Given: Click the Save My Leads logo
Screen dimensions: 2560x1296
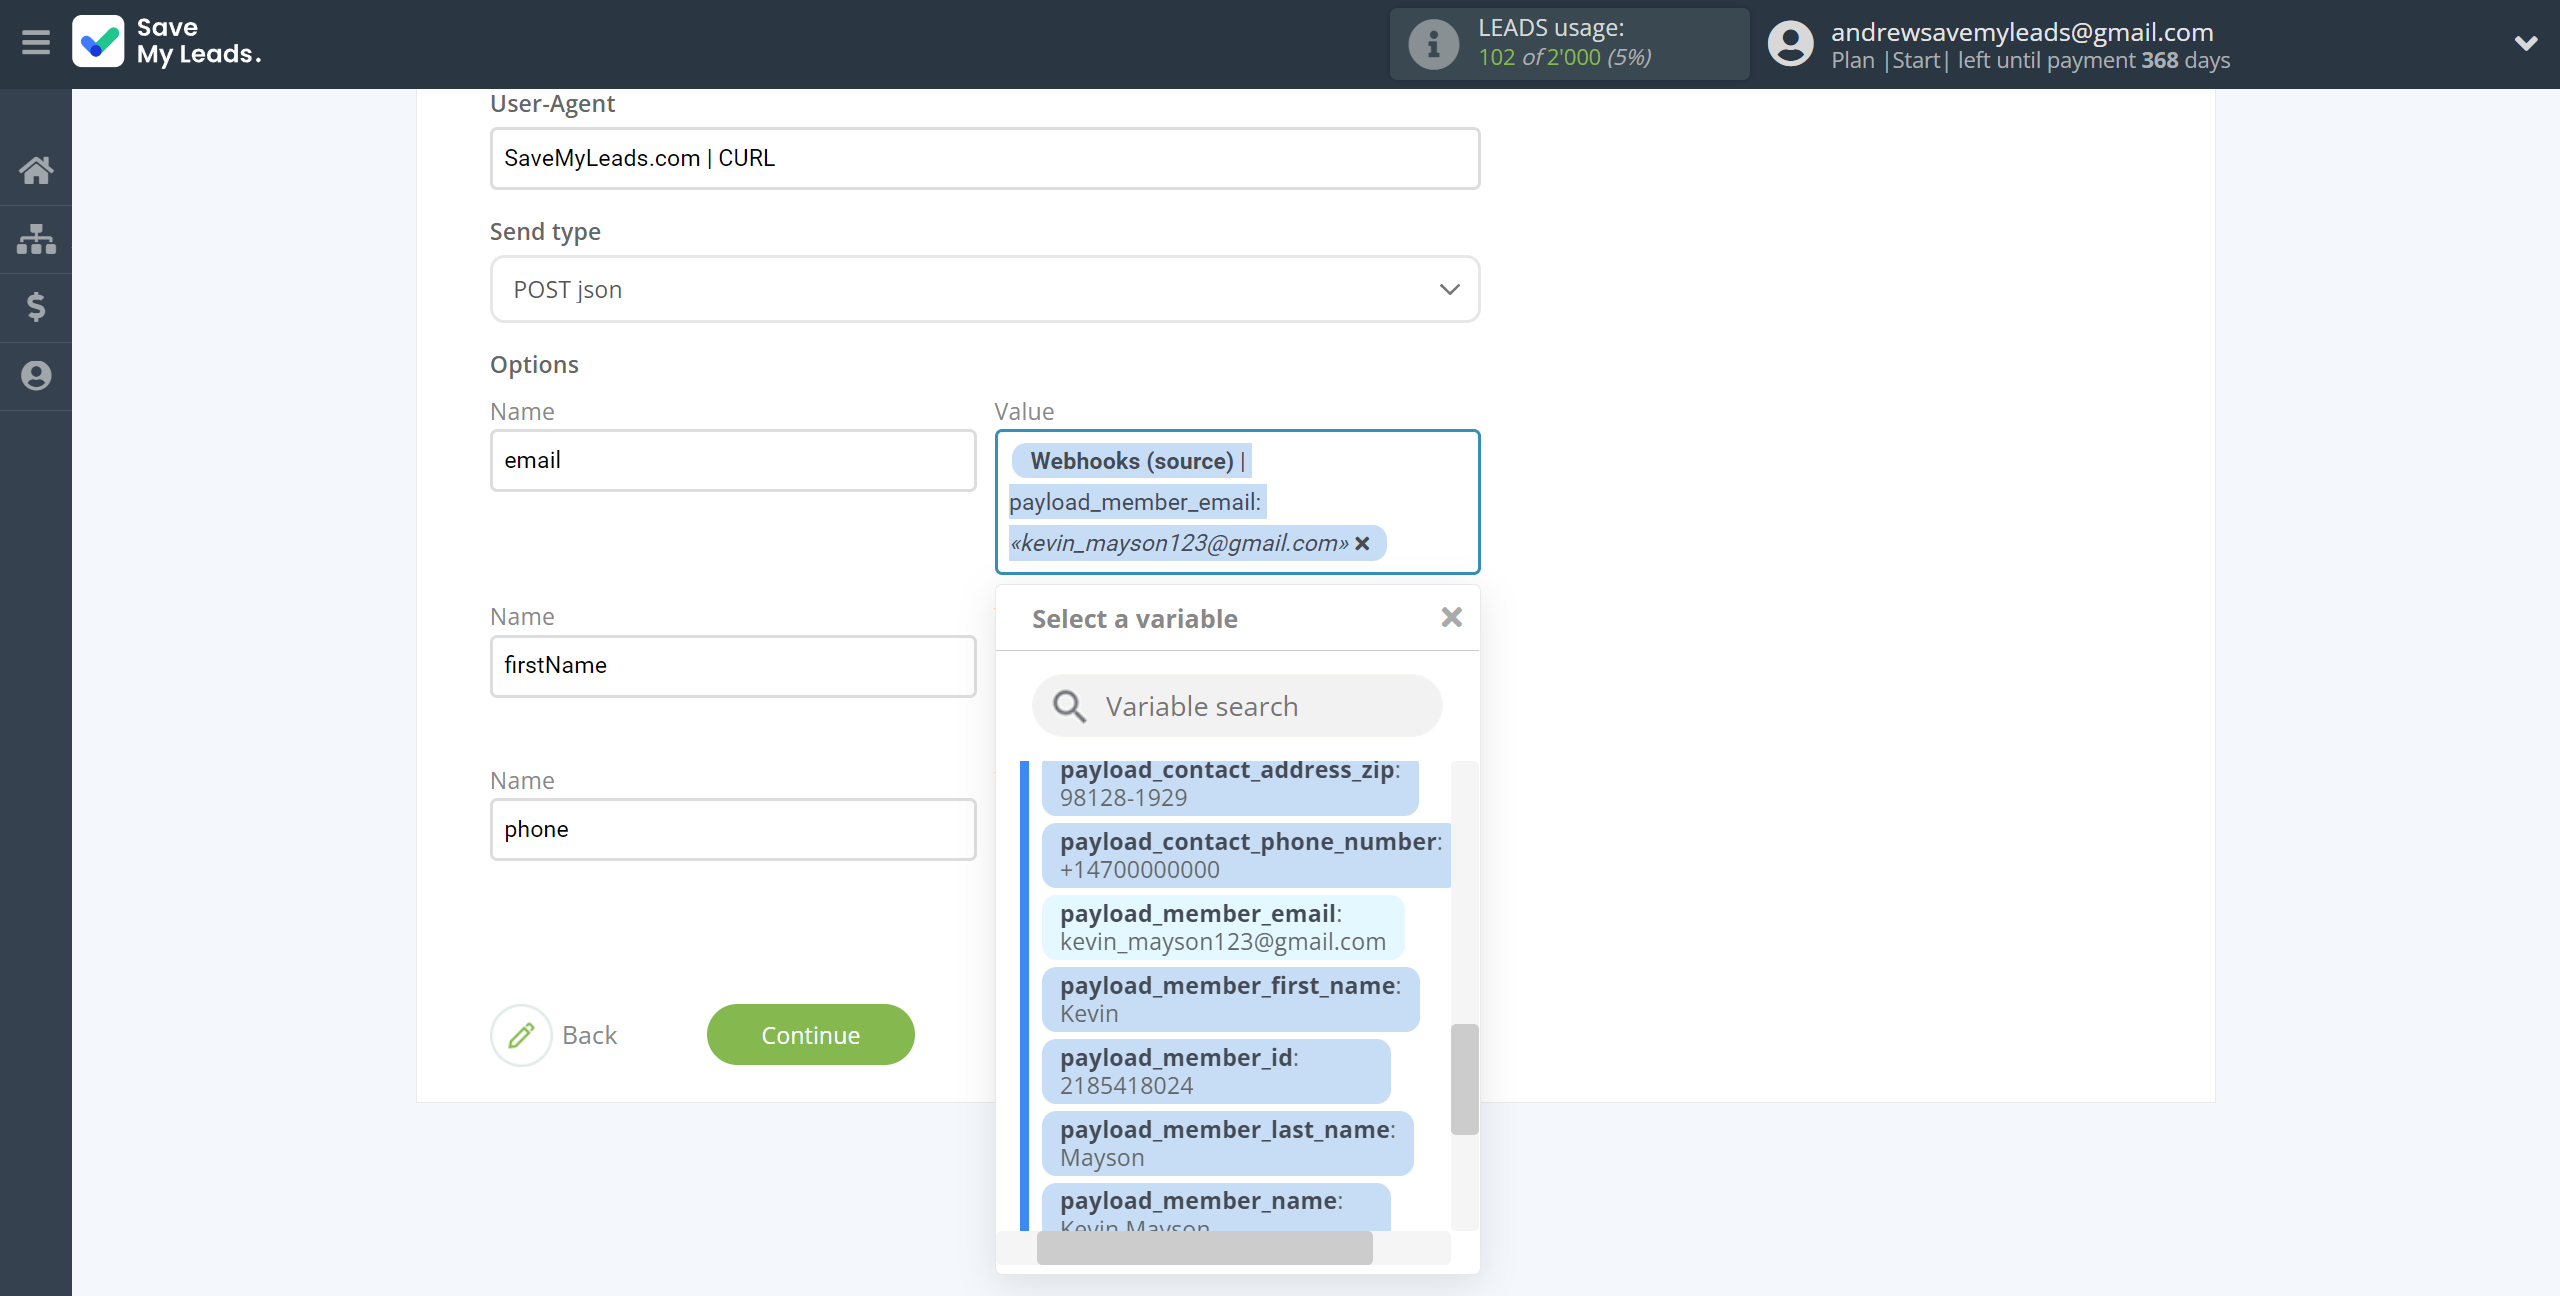Looking at the screenshot, I should [167, 42].
